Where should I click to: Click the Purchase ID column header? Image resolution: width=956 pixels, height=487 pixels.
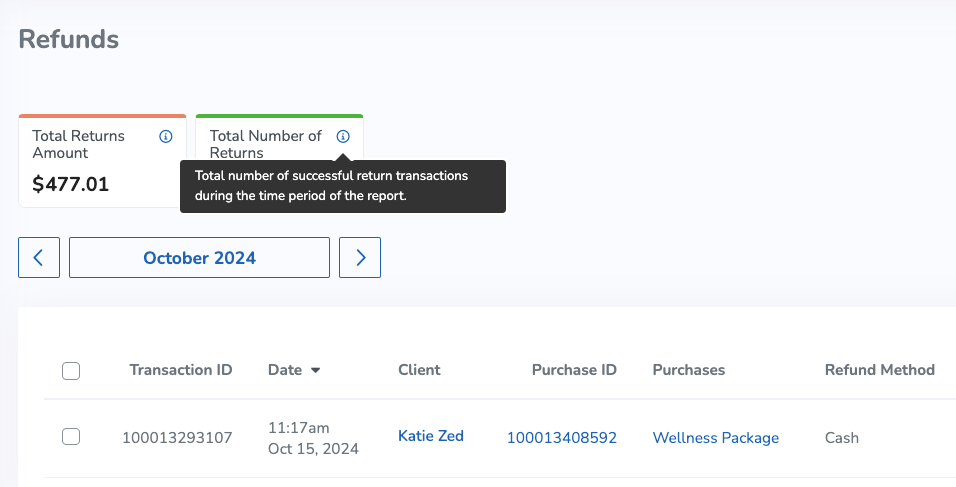[x=574, y=370]
